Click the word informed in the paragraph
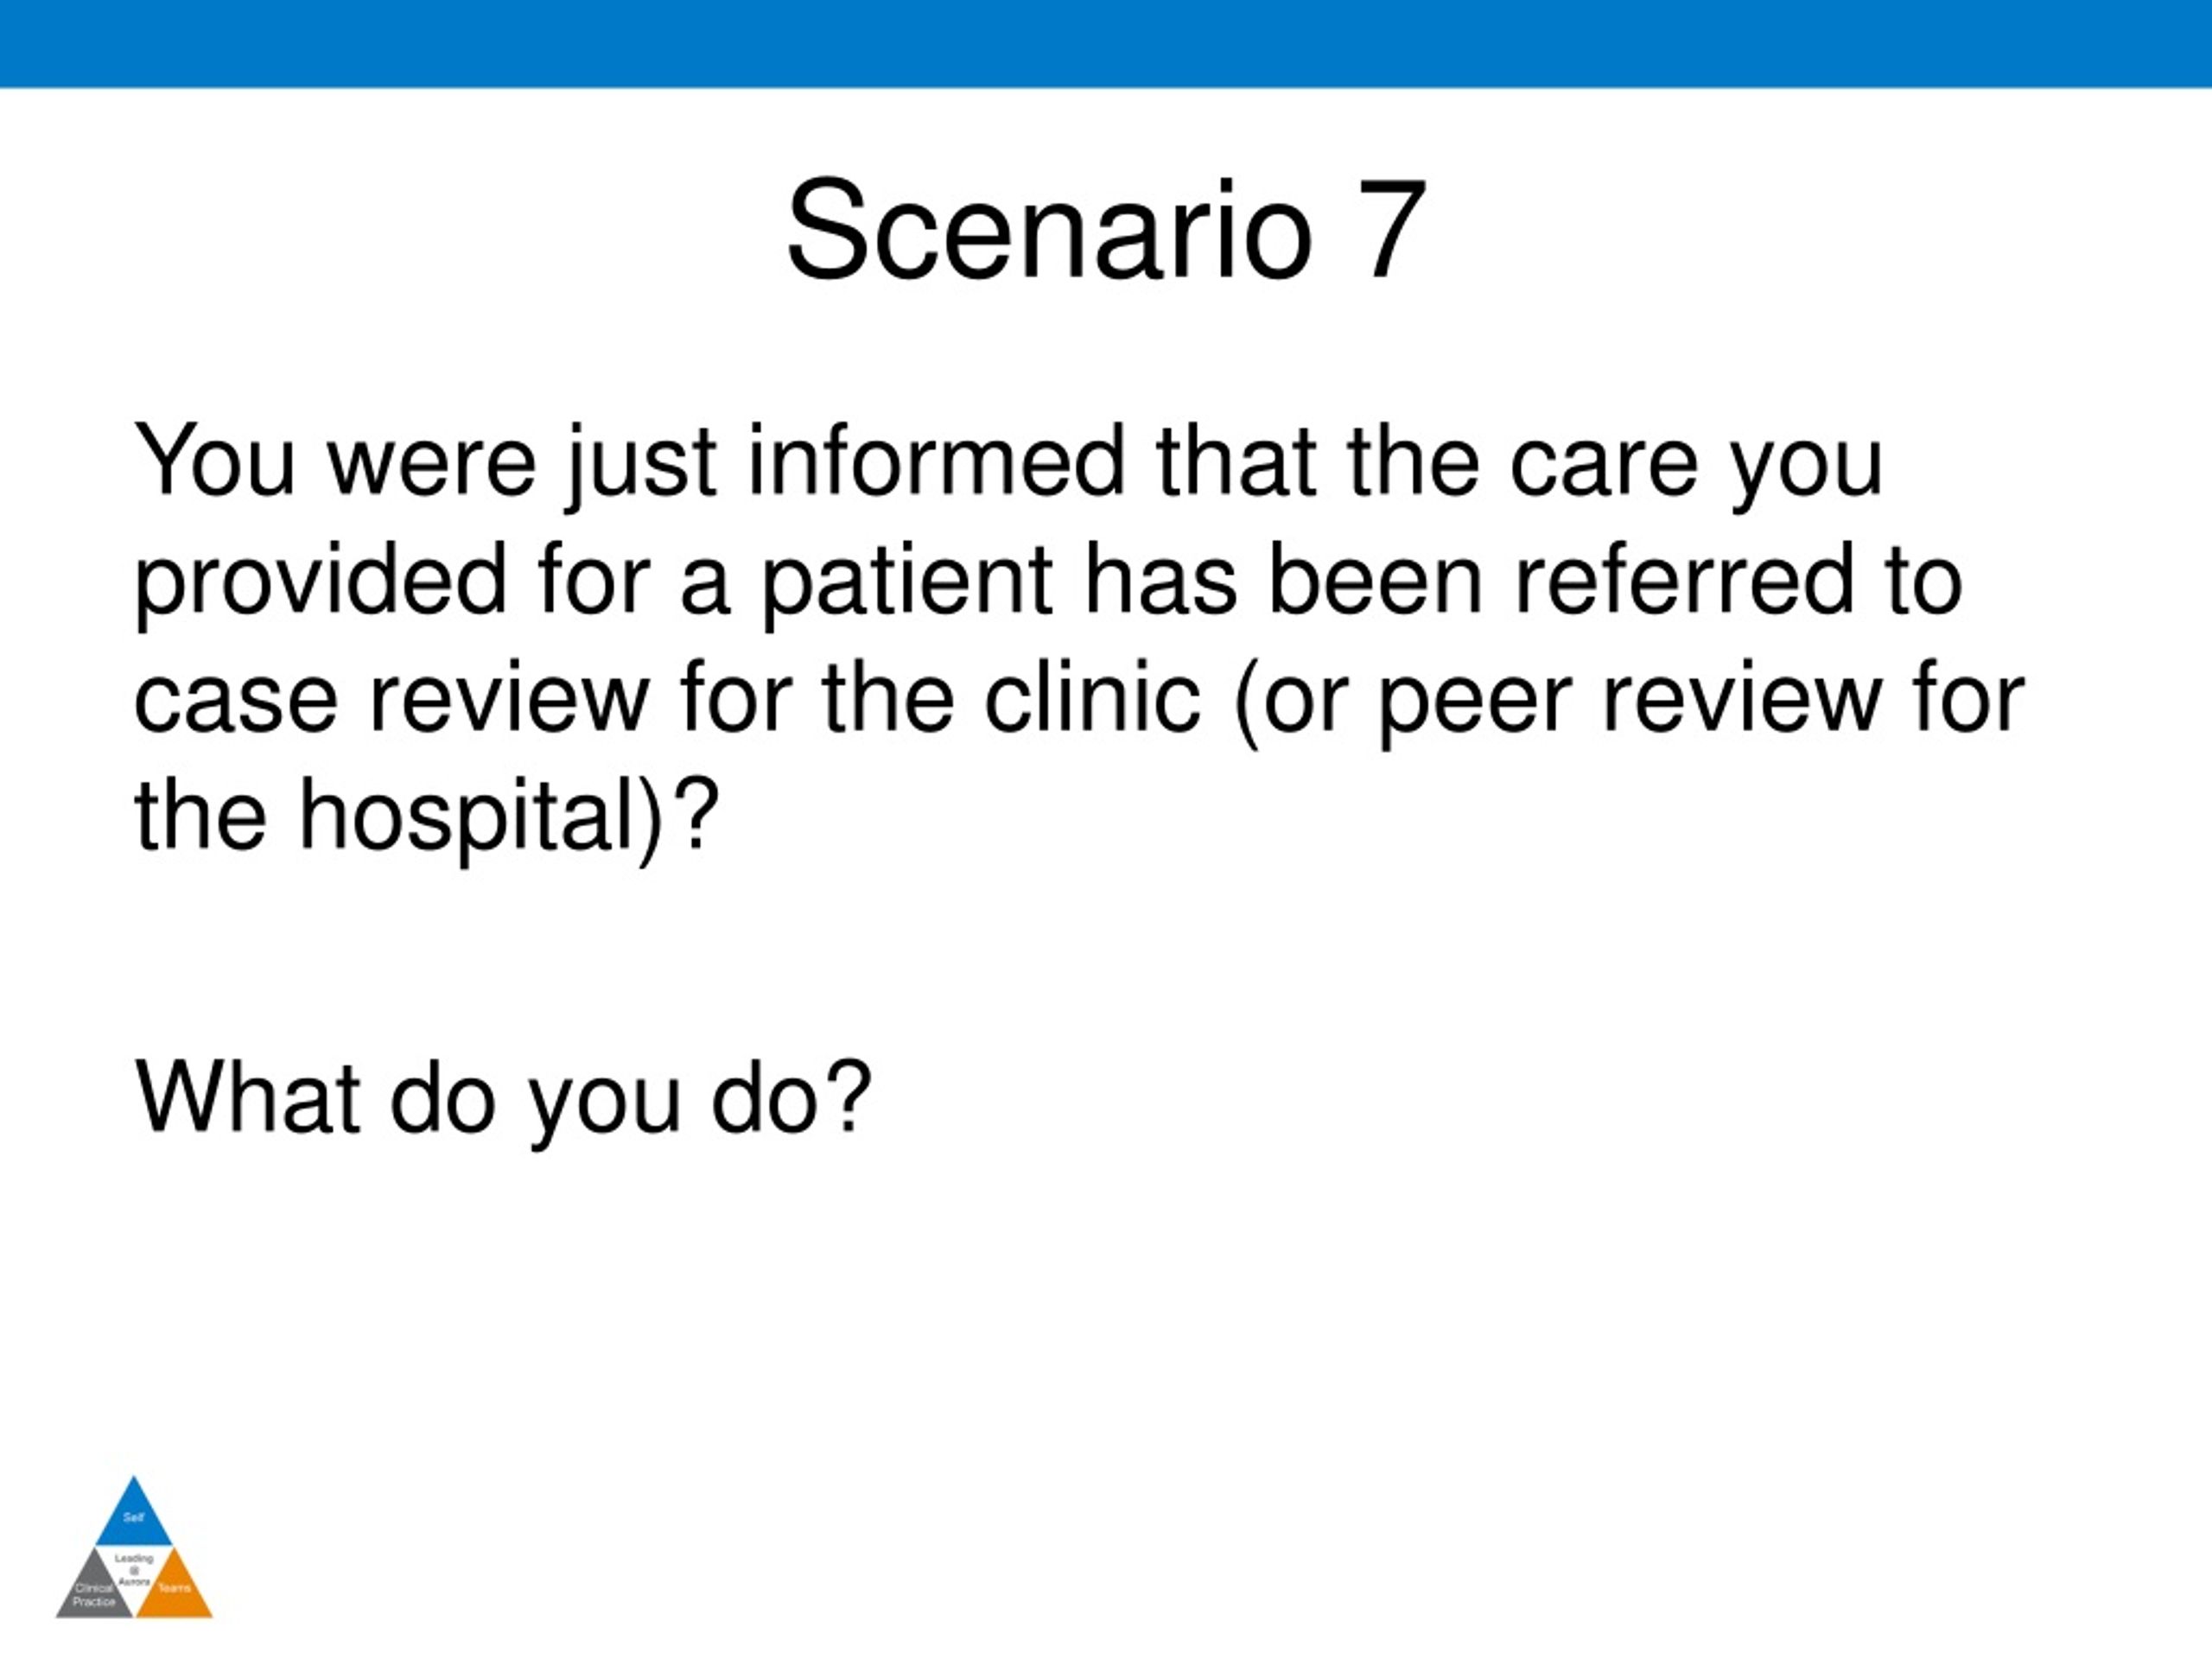Viewport: 2212px width, 1659px height. [936, 461]
